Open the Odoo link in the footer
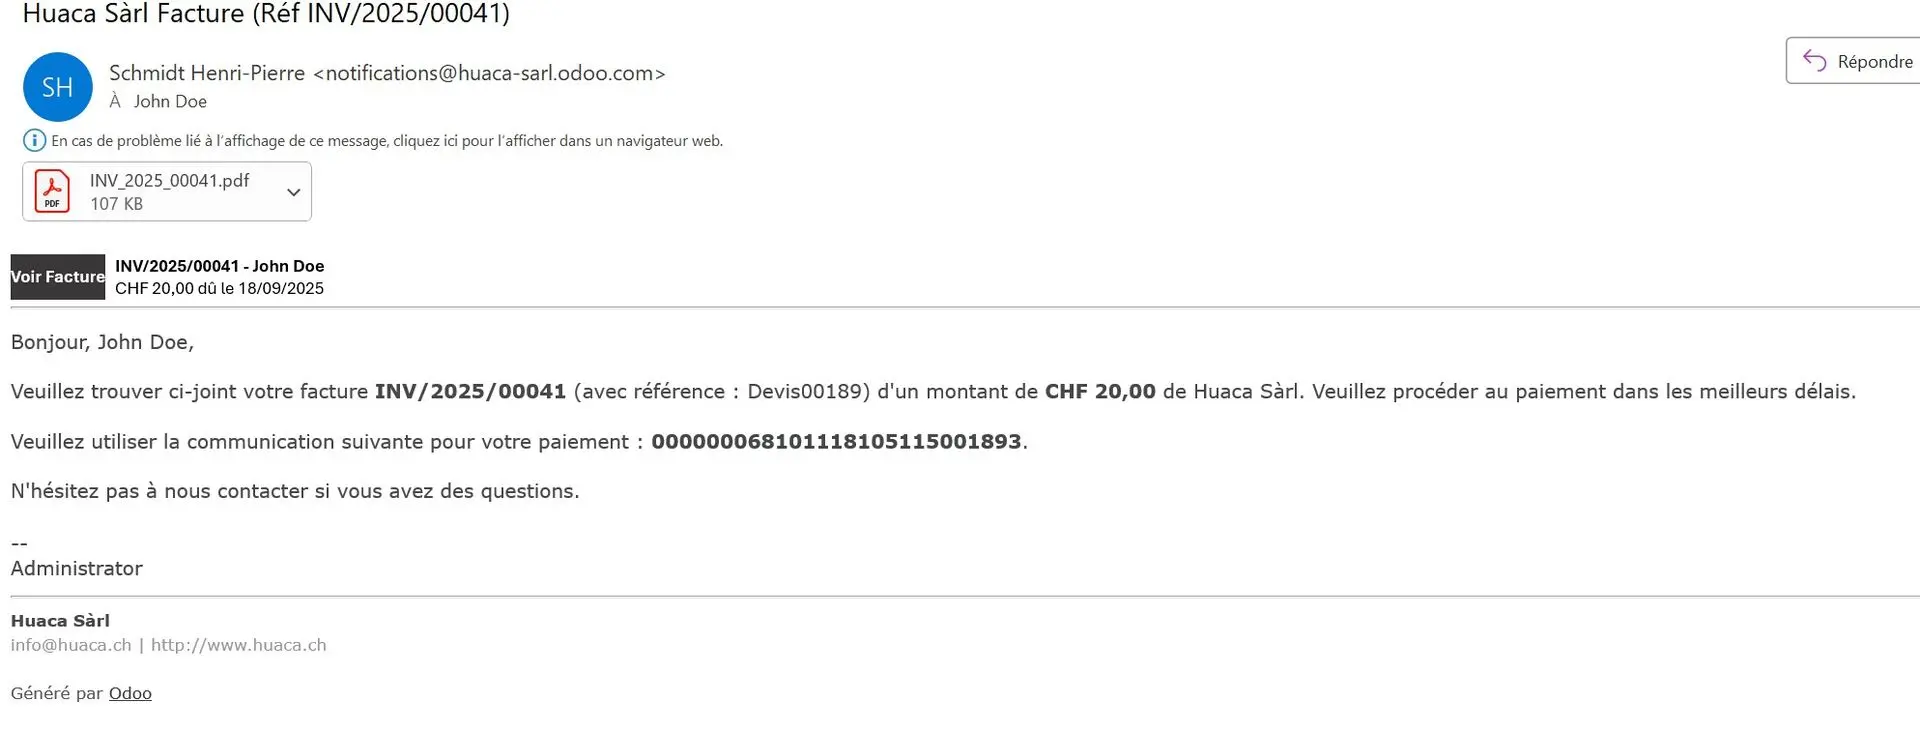 coord(130,693)
